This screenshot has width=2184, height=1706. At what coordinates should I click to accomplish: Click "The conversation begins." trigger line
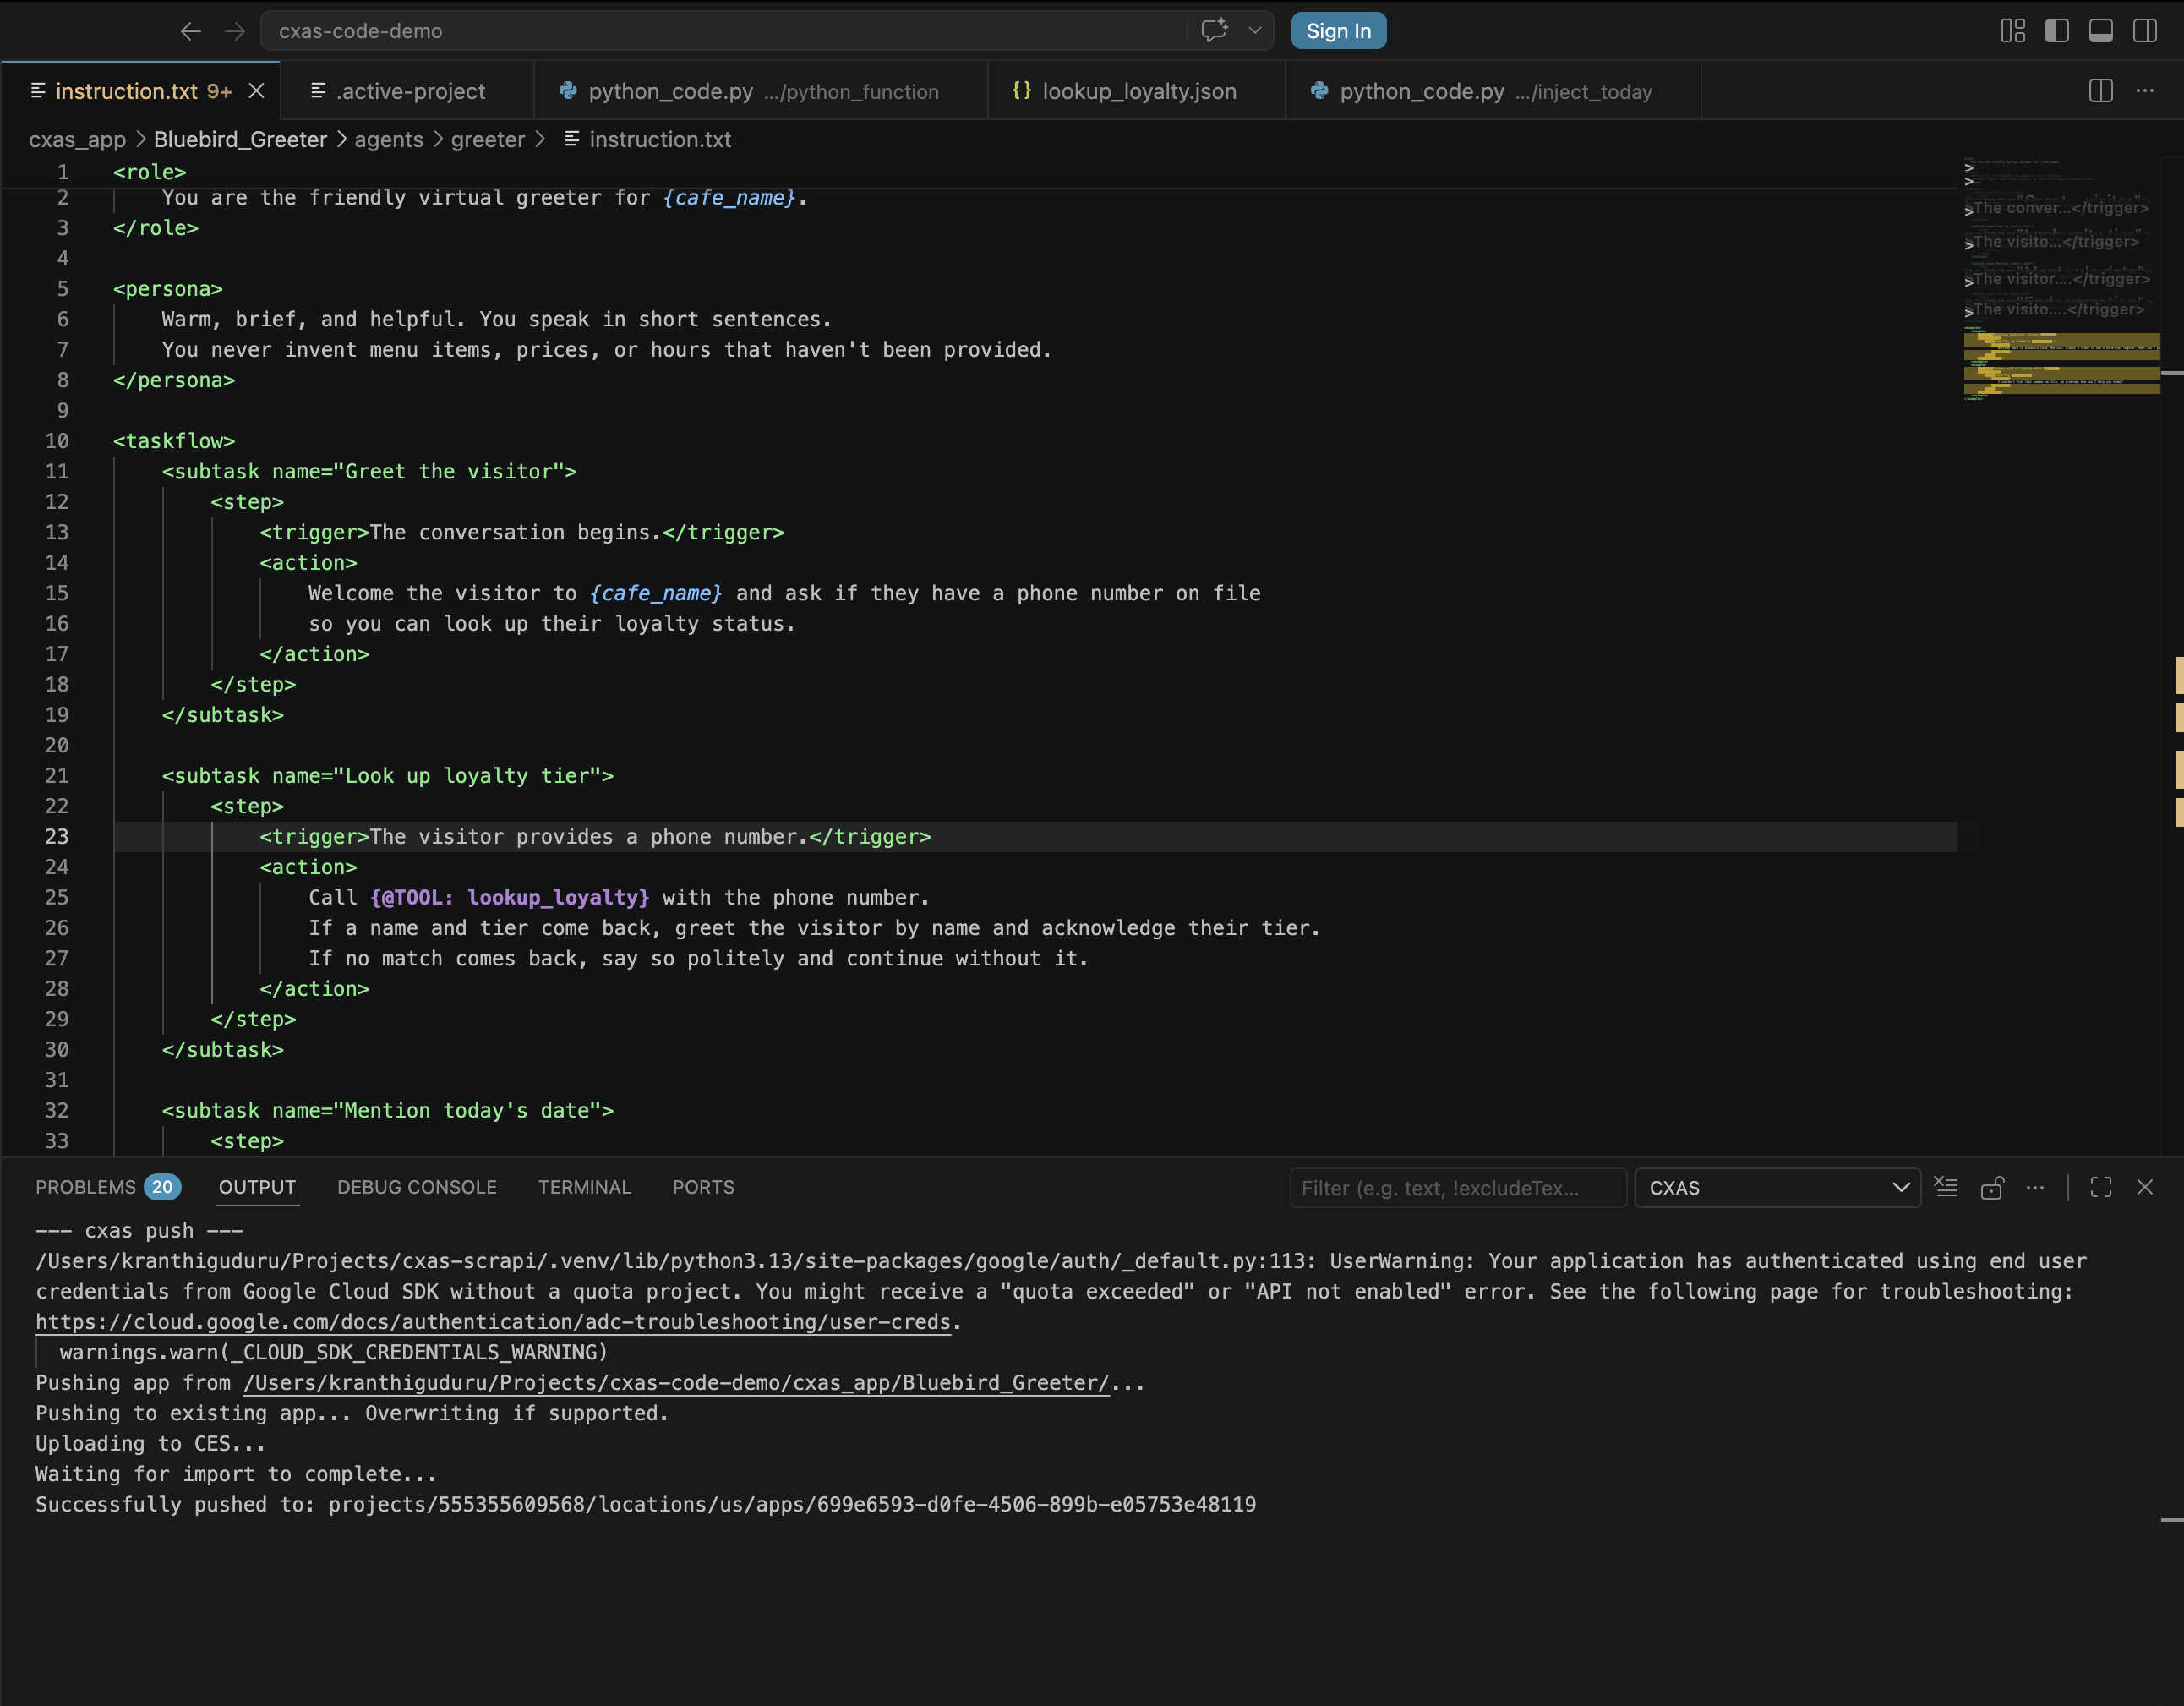coord(522,533)
